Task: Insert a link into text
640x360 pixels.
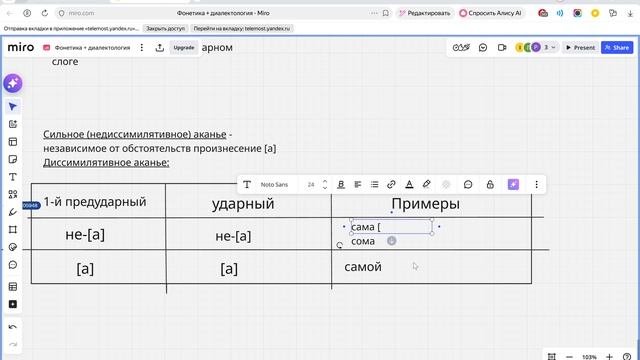Action: (x=391, y=184)
